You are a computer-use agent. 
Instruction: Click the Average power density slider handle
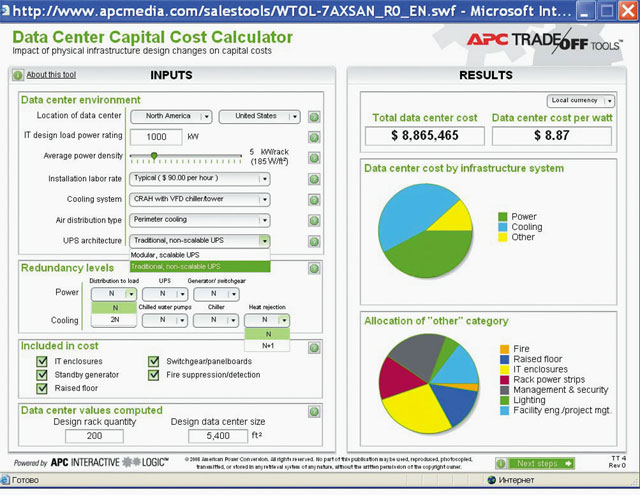click(154, 155)
